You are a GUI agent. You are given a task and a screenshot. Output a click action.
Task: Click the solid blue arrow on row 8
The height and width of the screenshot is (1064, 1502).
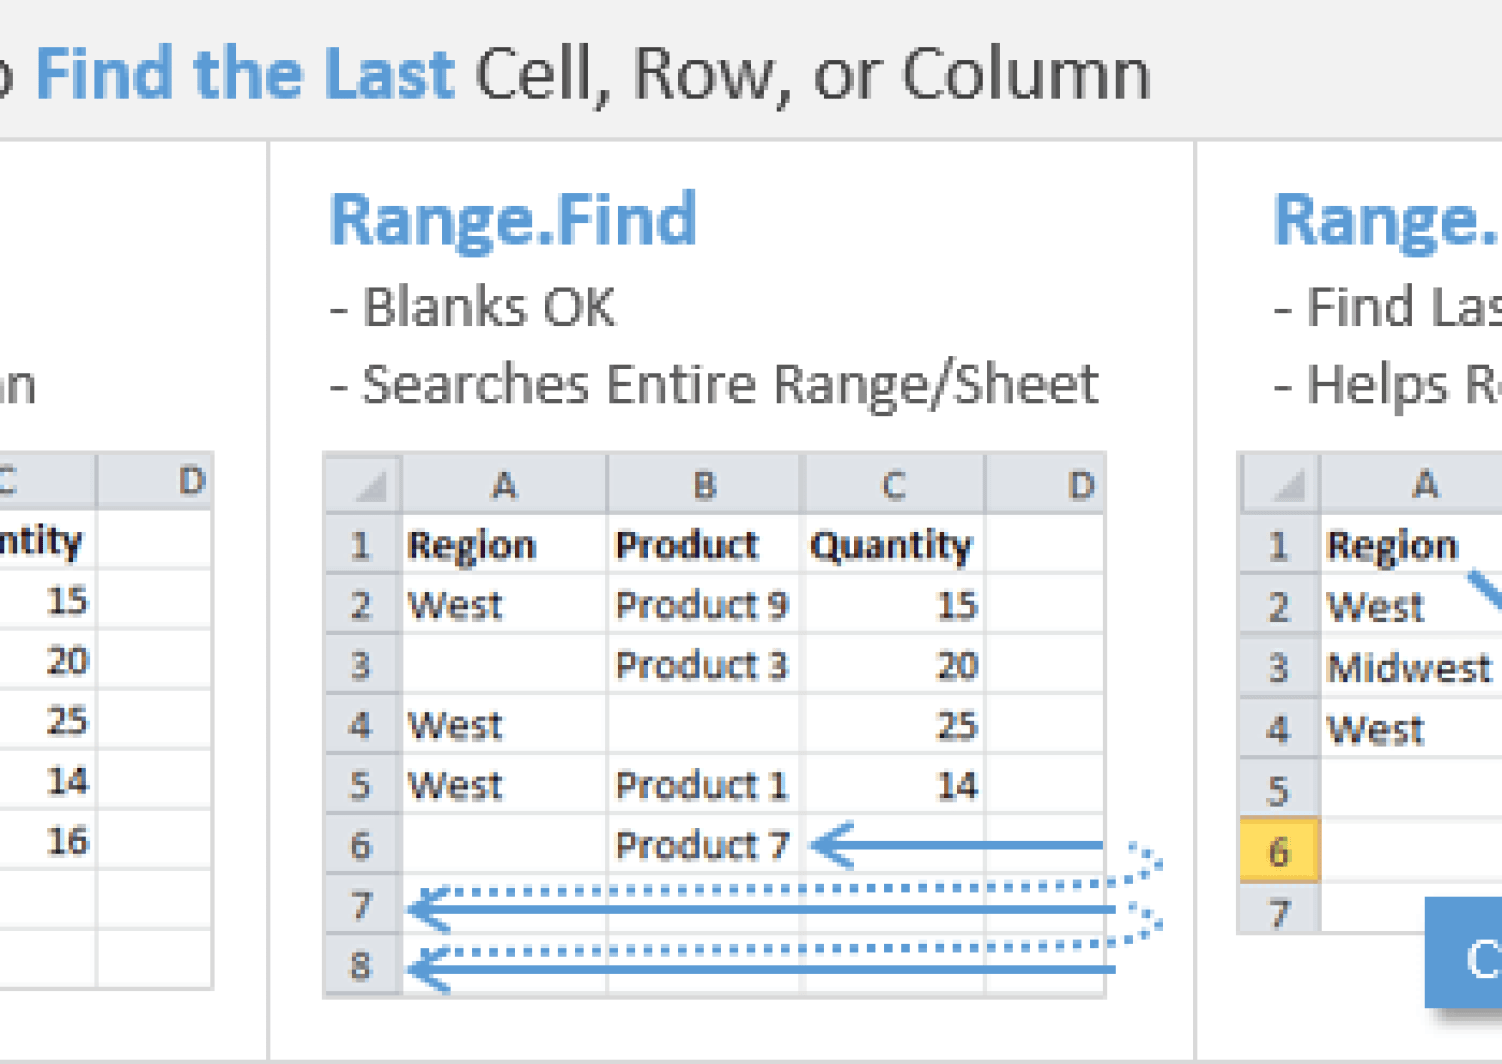coord(750,968)
